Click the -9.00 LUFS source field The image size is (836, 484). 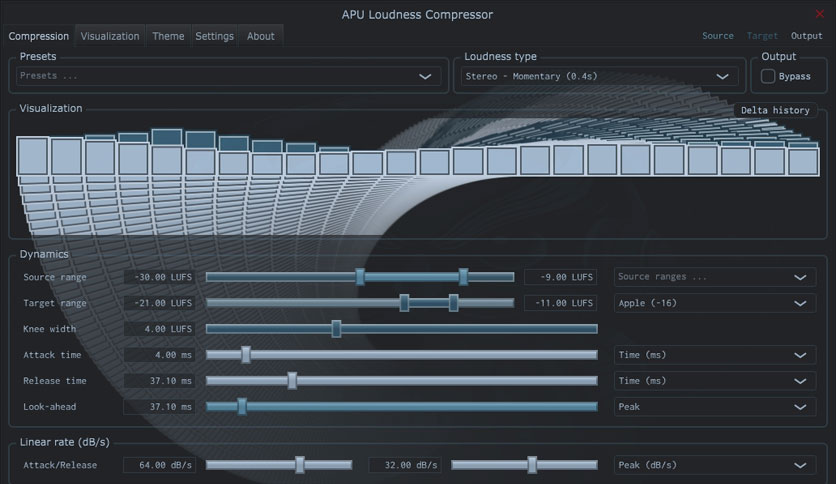560,277
